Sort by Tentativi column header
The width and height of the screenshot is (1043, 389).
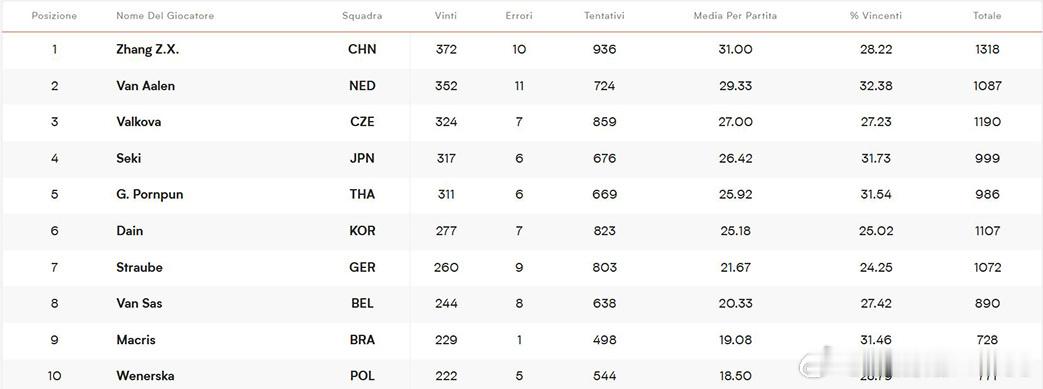point(604,16)
